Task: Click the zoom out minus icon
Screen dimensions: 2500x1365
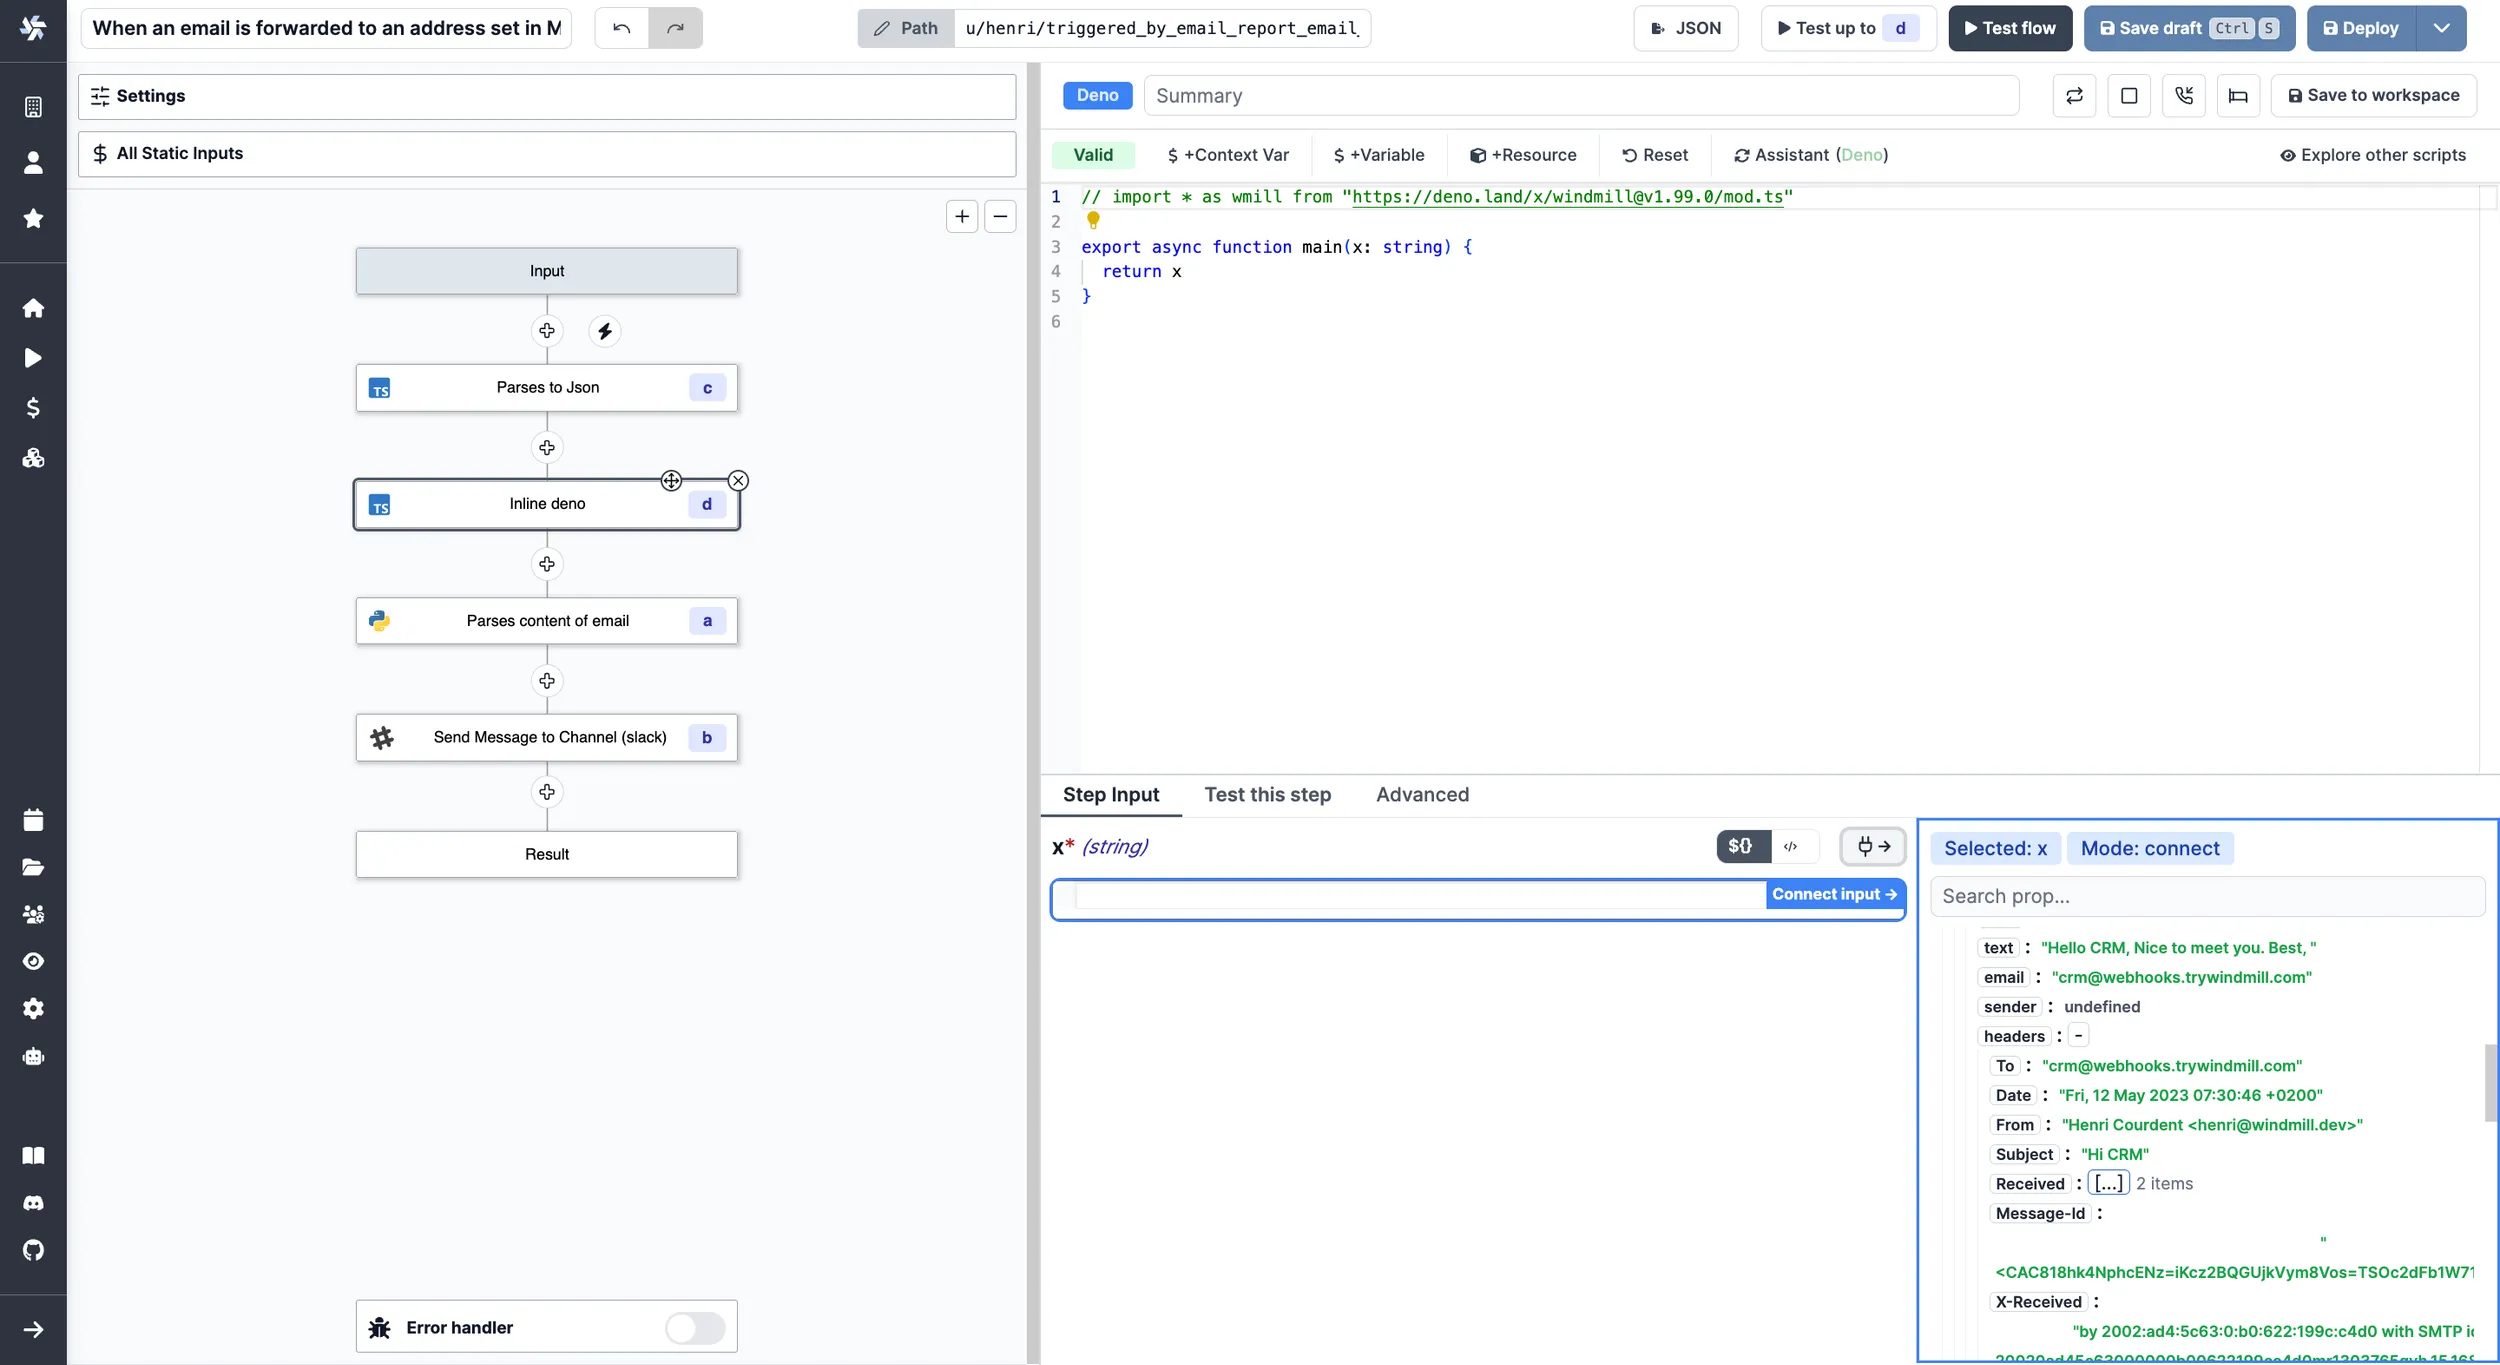Action: [1000, 217]
